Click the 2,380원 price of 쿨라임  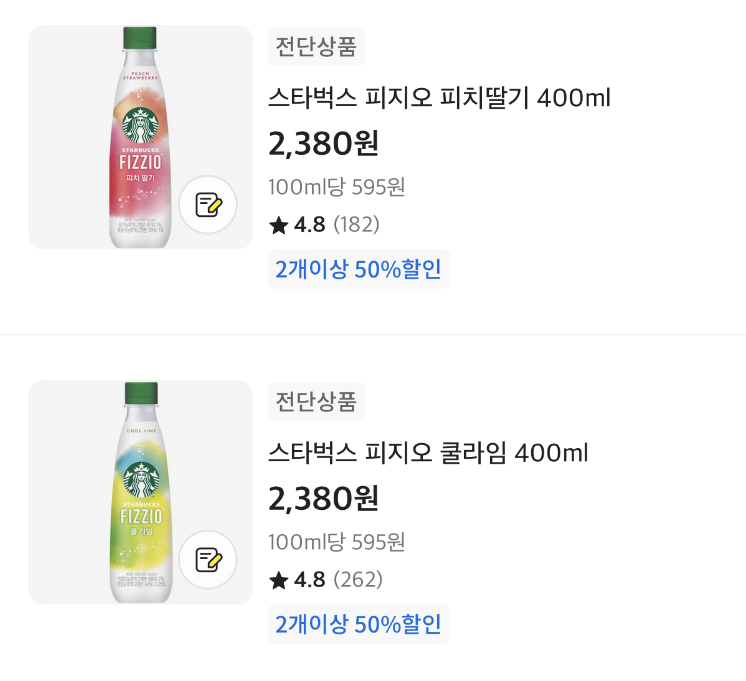pos(324,498)
